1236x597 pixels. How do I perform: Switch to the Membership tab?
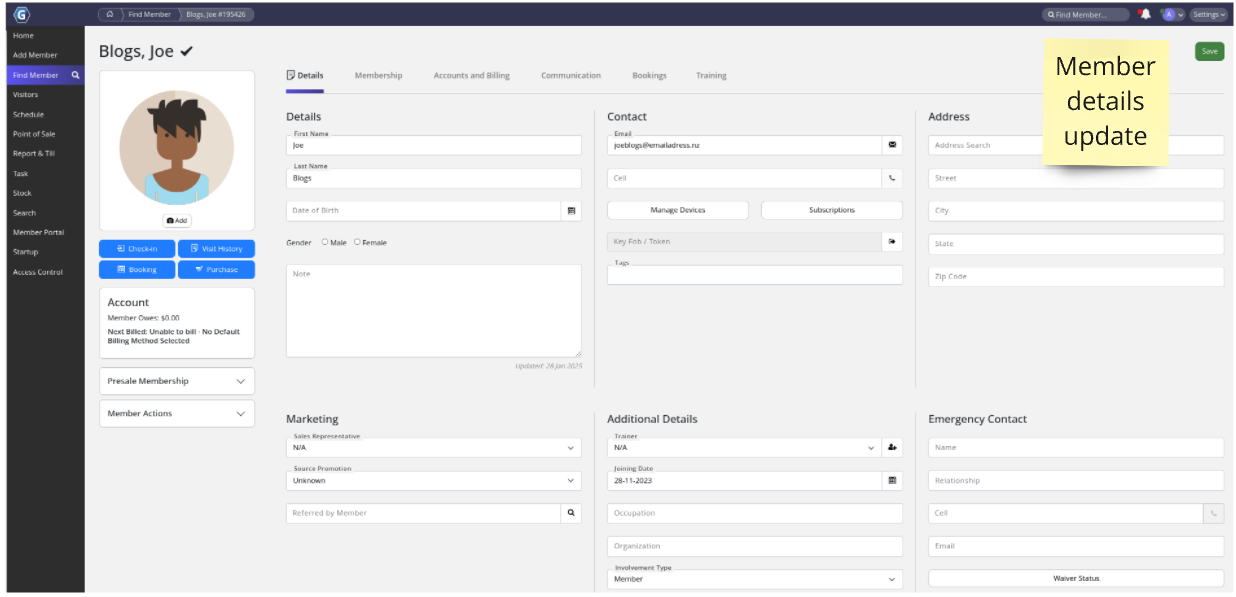click(x=378, y=76)
